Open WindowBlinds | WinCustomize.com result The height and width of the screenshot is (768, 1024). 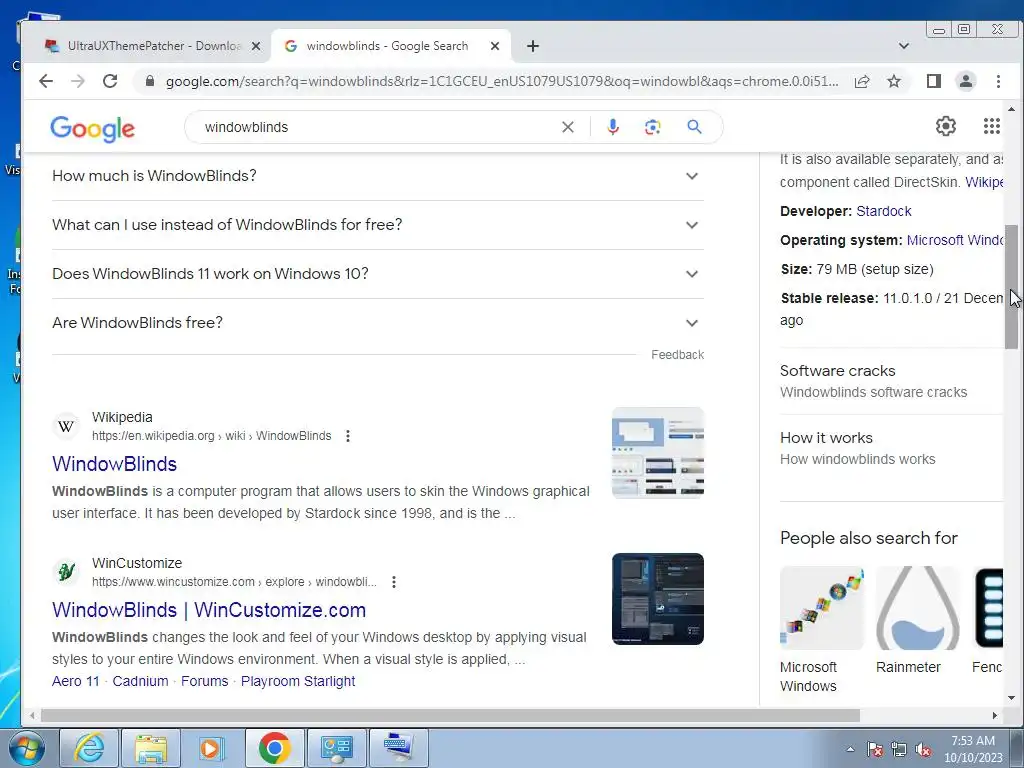point(209,610)
